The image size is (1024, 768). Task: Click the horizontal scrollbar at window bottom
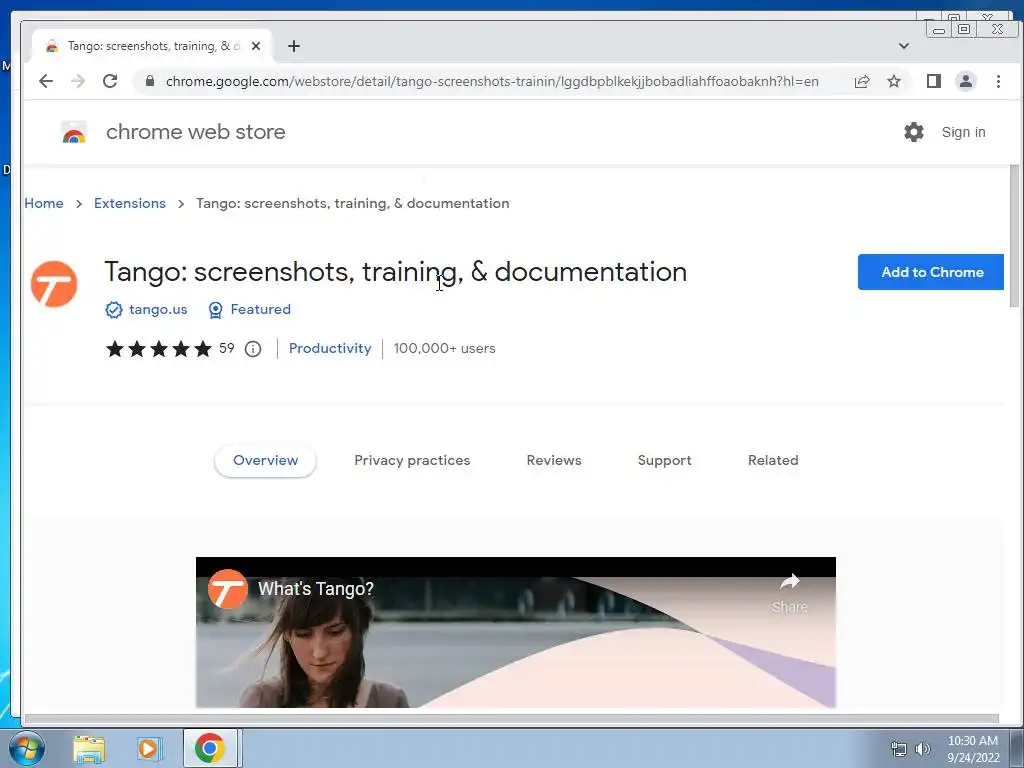pos(511,719)
